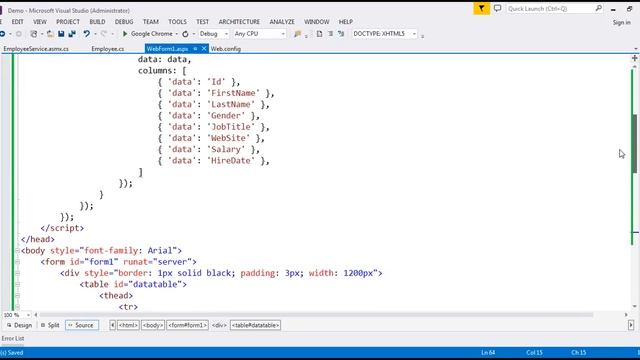This screenshot has height=360, width=640.
Task: Open the WINDOW menu
Action: coord(316,22)
